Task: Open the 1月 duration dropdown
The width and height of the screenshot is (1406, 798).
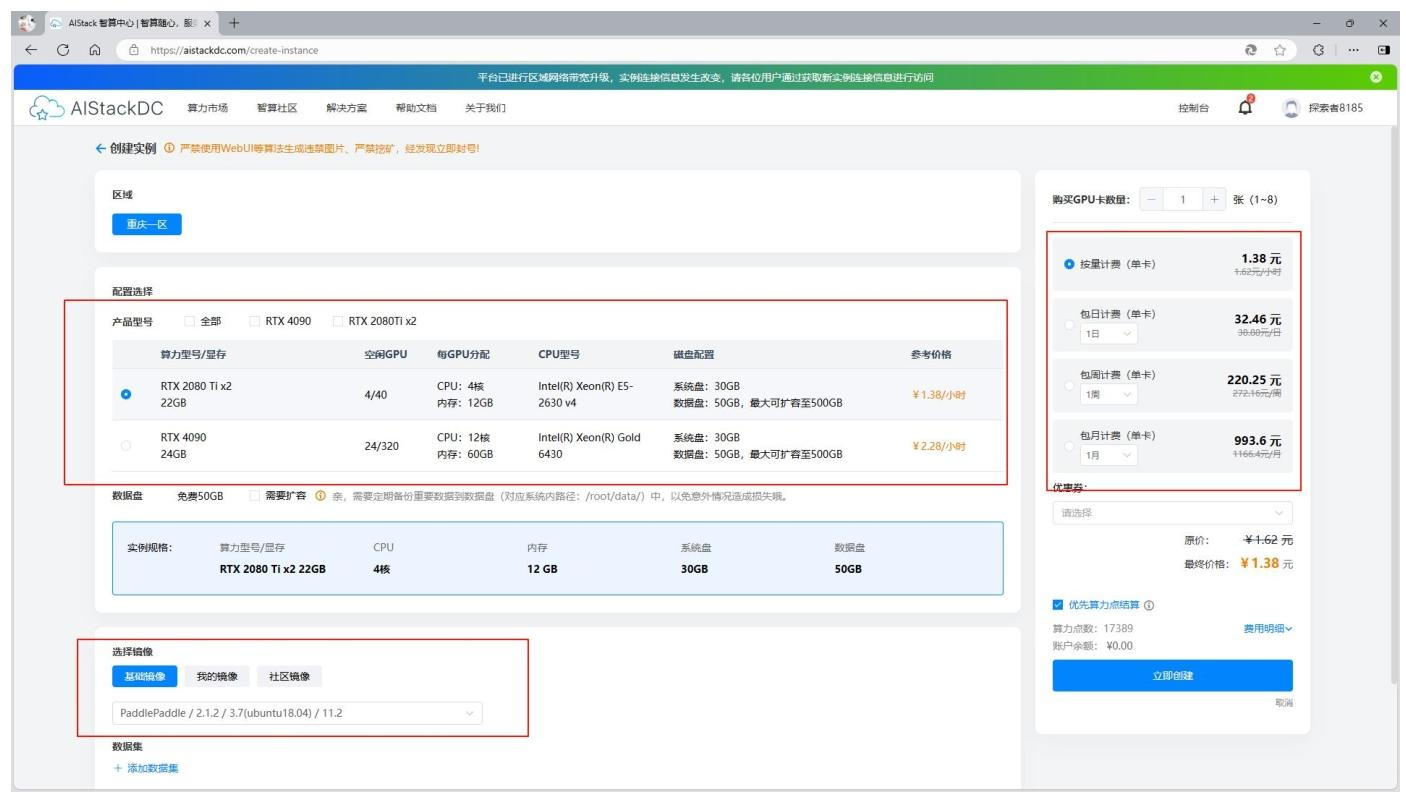Action: [x=1108, y=455]
